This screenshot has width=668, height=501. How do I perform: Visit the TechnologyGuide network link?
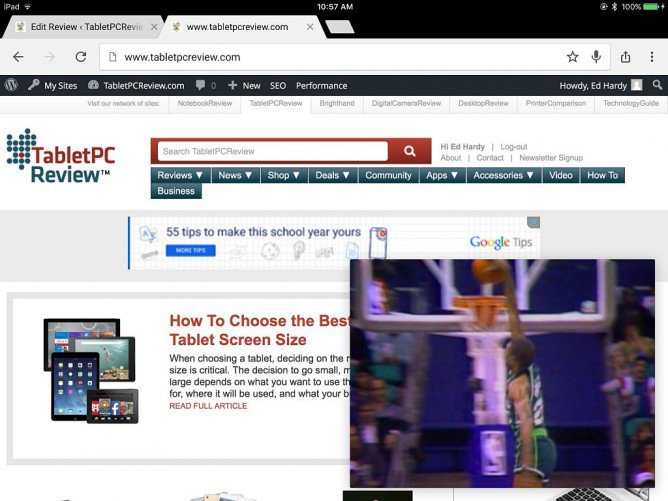tap(631, 104)
